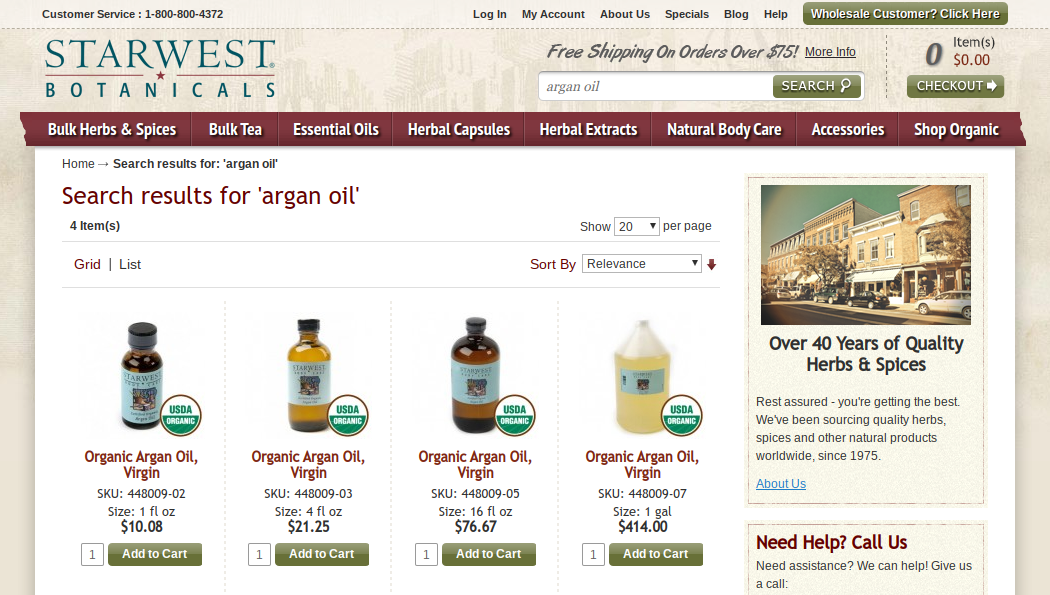Image resolution: width=1050 pixels, height=595 pixels.
Task: Open the 1 fl oz argan oil bottle image
Action: 142,375
